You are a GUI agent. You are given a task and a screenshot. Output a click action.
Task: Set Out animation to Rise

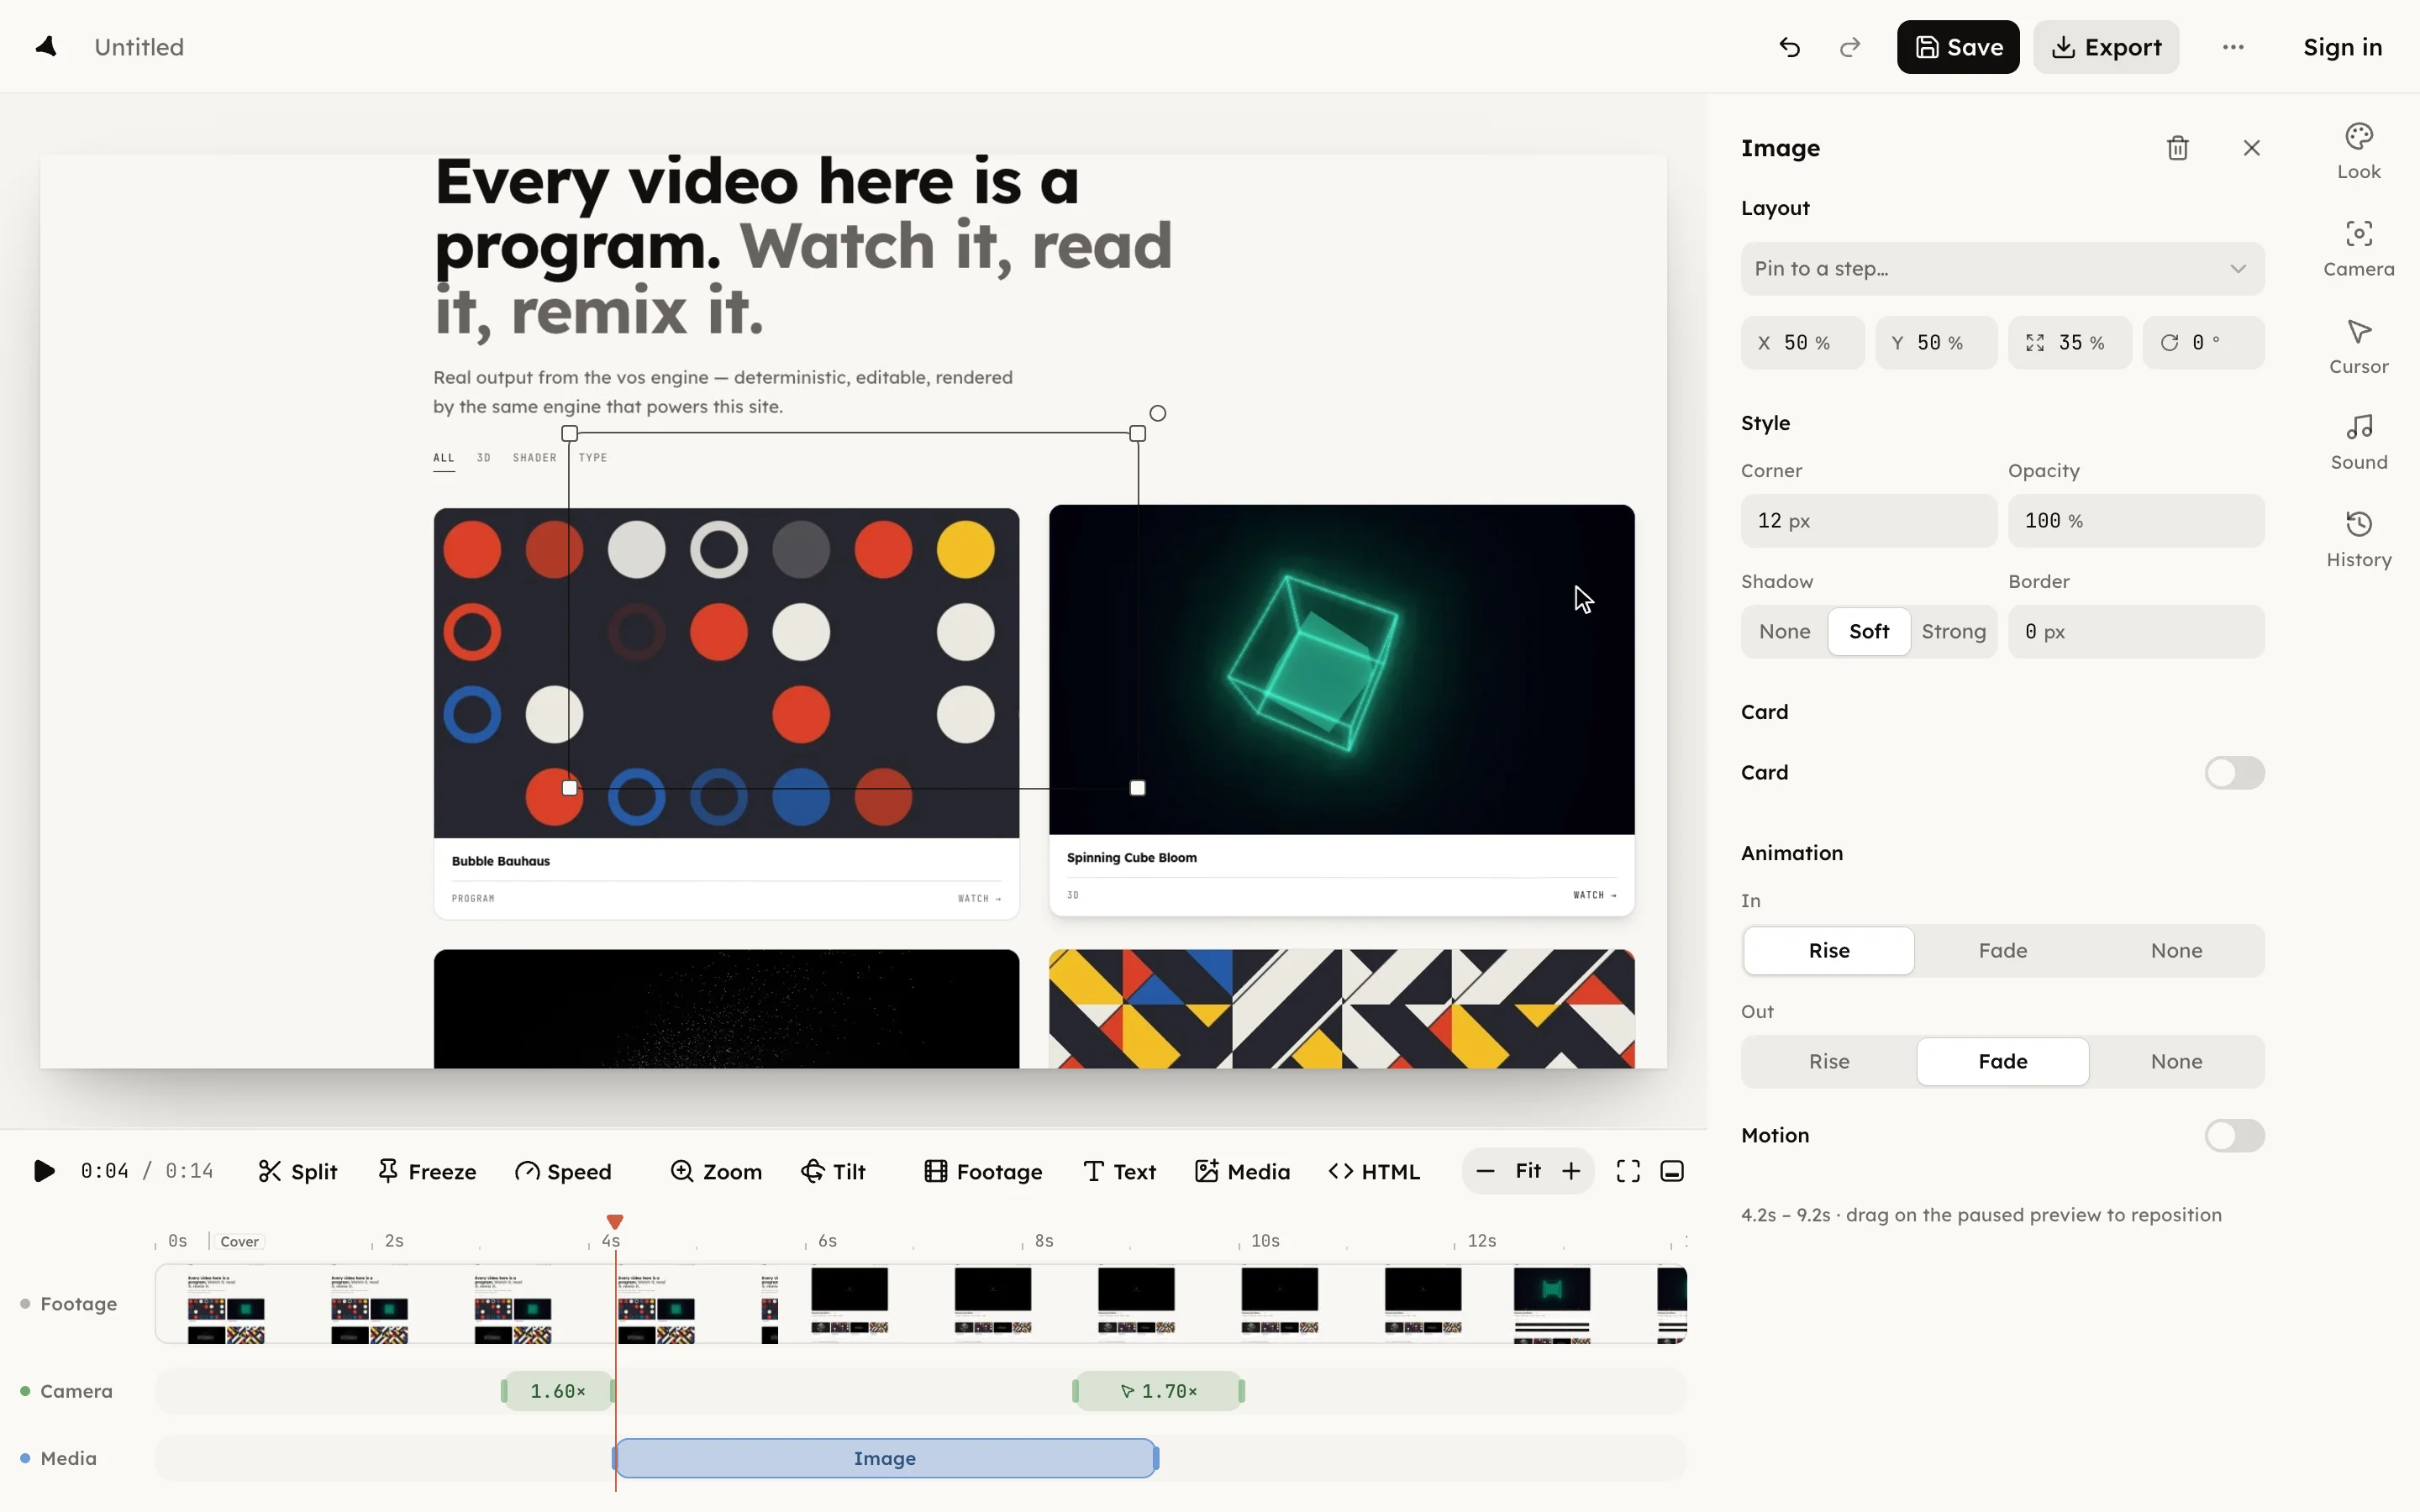[1828, 1061]
